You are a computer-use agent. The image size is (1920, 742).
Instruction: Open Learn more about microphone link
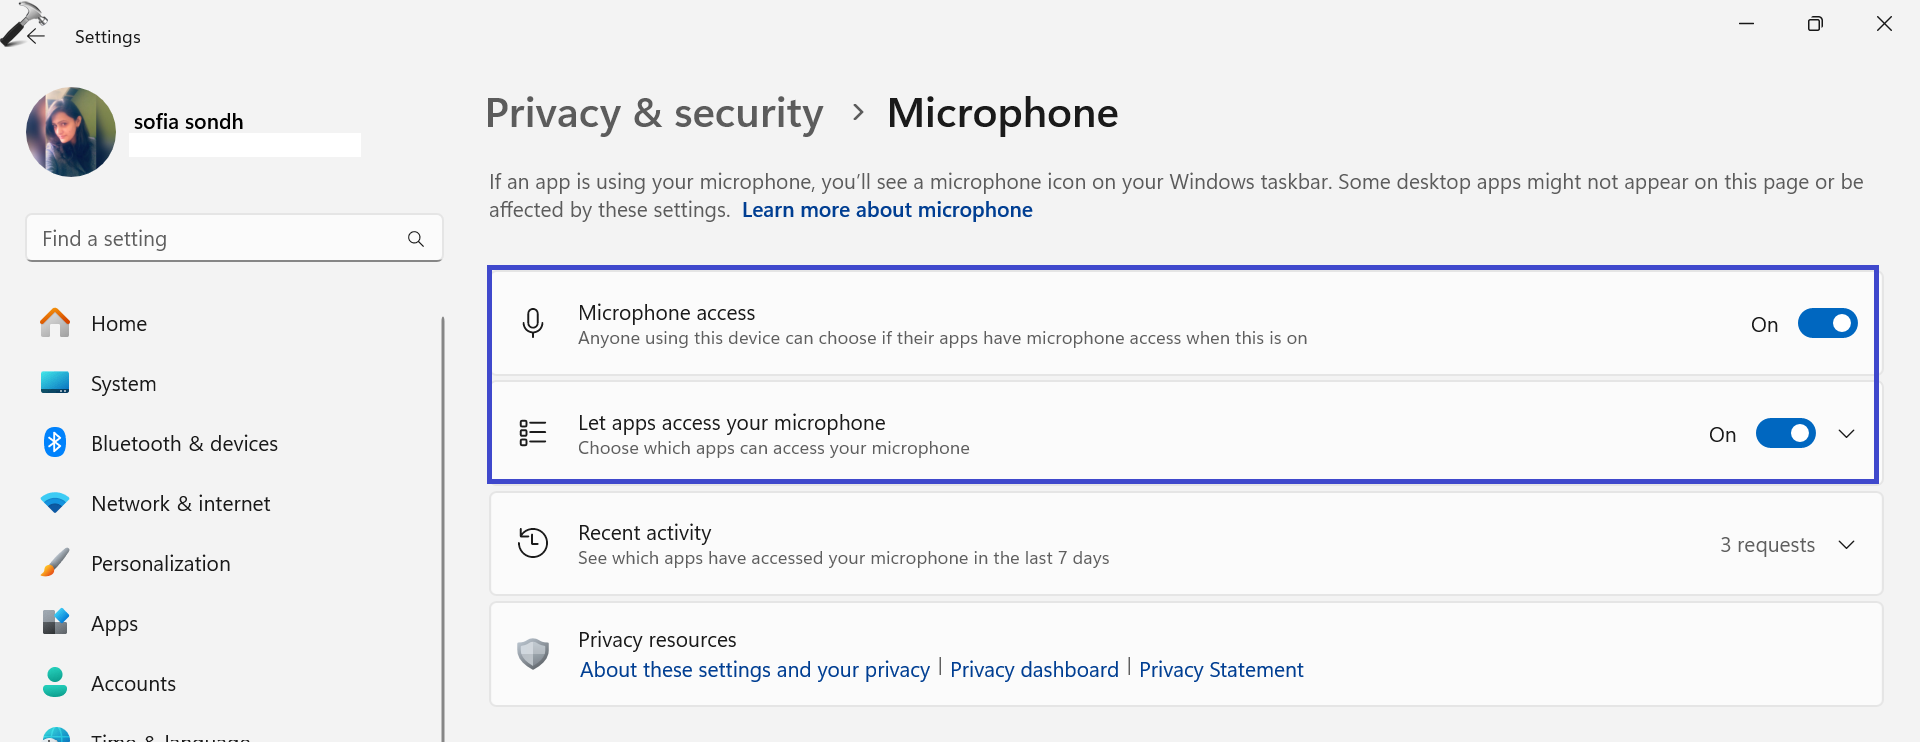point(887,210)
